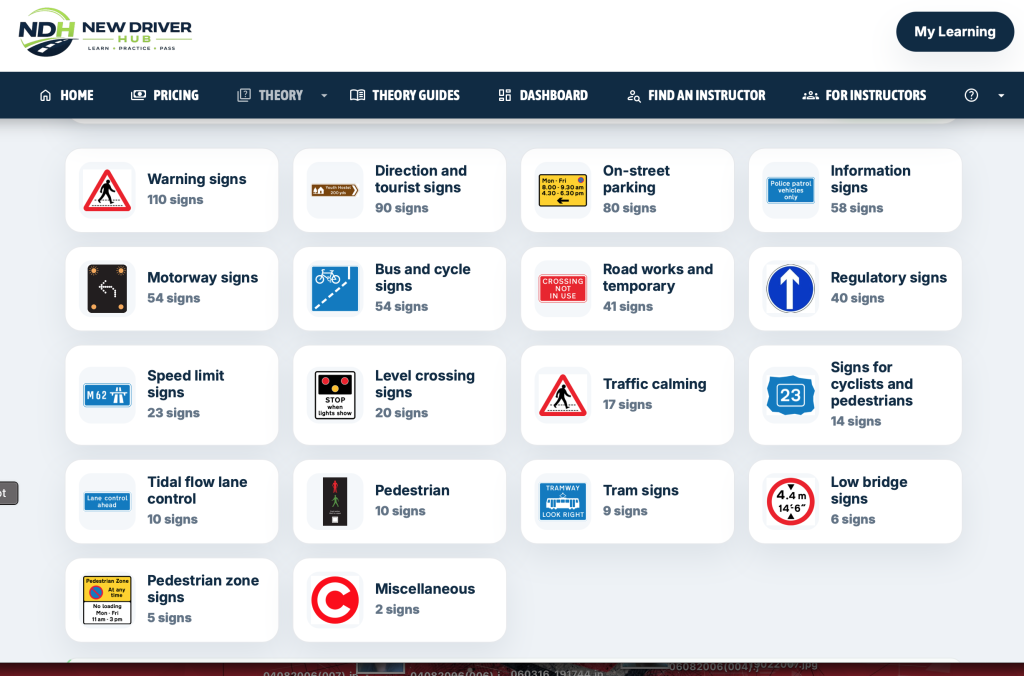
Task: Click the brown tourist direction sign icon
Action: tap(335, 190)
